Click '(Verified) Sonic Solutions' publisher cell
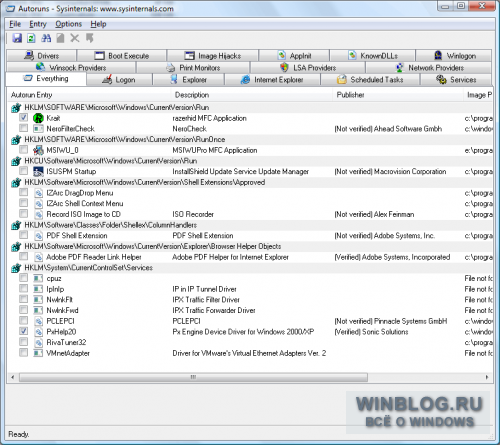Screen dimensions: 500x445 (371, 332)
